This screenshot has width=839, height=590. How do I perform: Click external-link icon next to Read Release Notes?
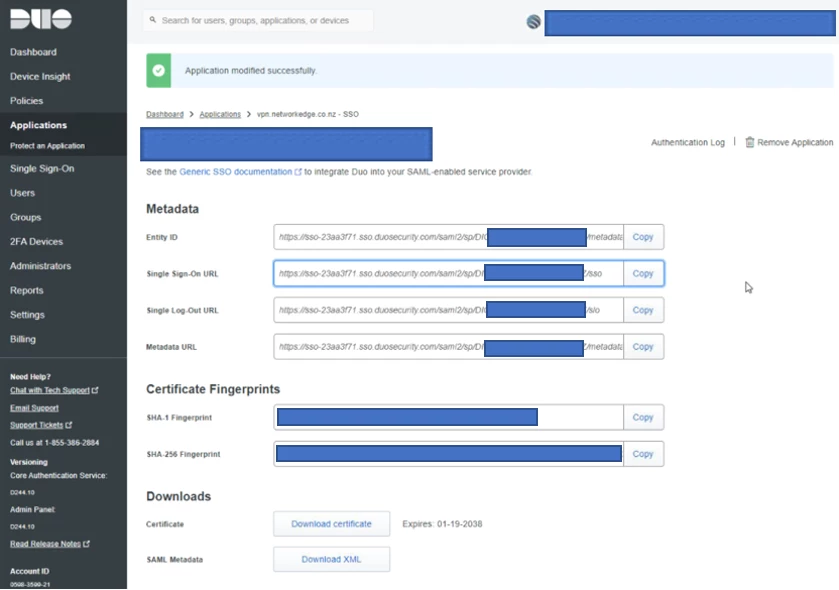pos(87,543)
